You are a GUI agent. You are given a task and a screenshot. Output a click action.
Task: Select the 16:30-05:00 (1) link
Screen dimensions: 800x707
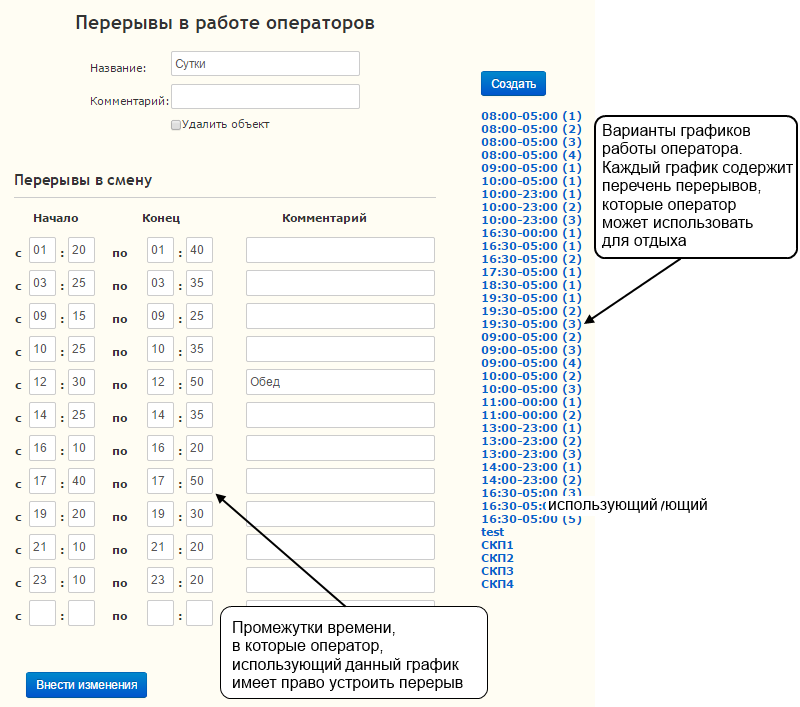532,246
